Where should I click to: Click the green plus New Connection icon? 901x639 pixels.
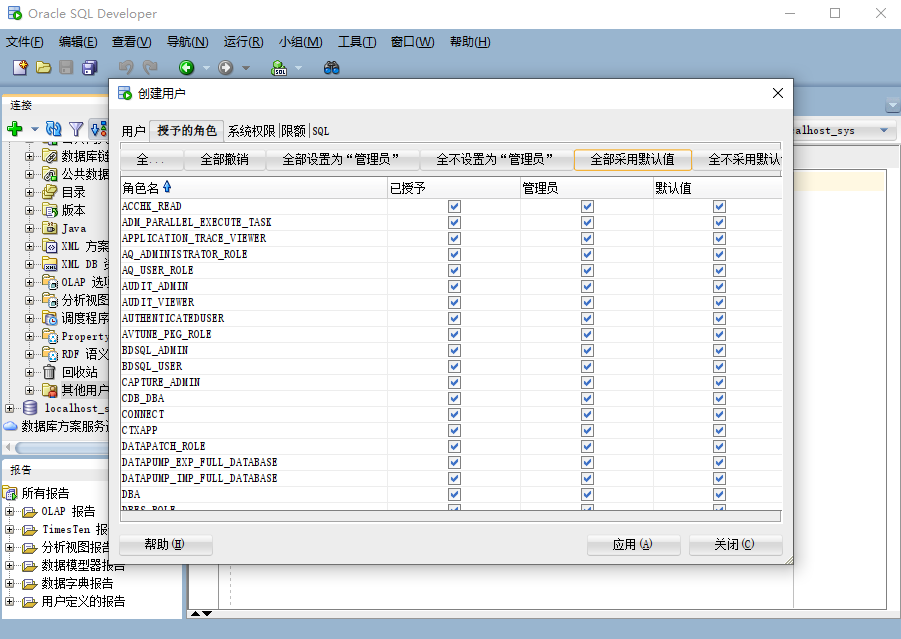click(14, 129)
